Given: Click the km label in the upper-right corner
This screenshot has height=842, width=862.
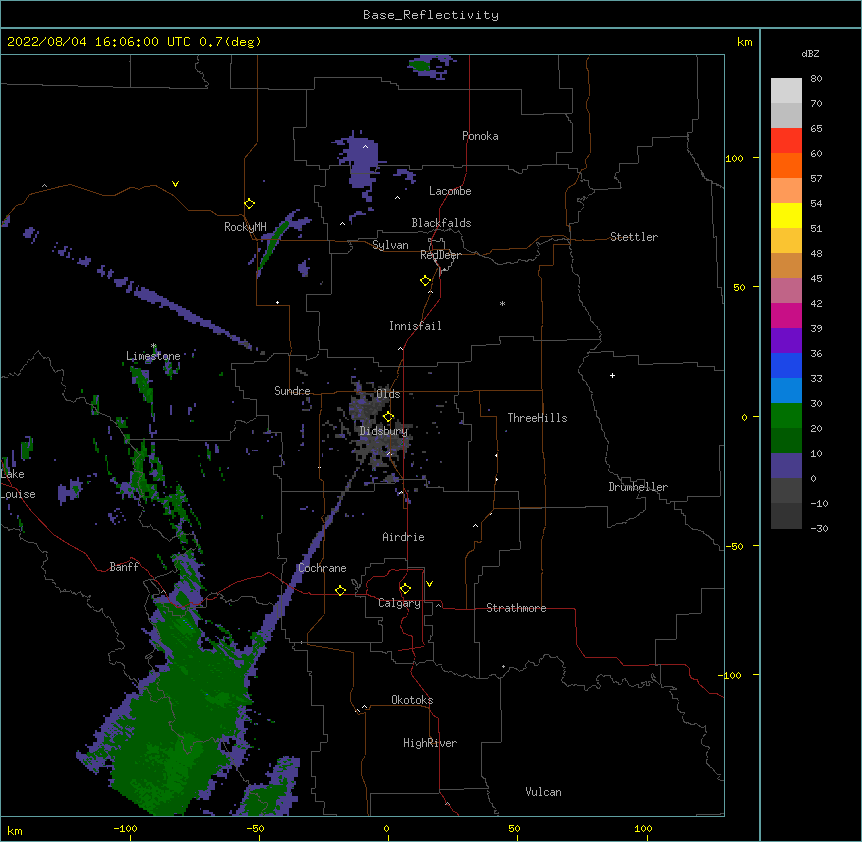Looking at the screenshot, I should click(745, 42).
